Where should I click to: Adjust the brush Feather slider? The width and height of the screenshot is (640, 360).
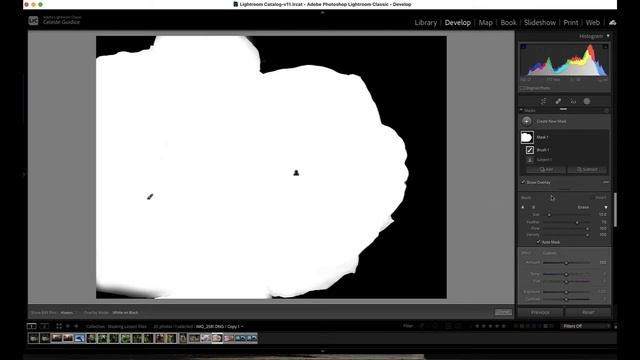(577, 222)
